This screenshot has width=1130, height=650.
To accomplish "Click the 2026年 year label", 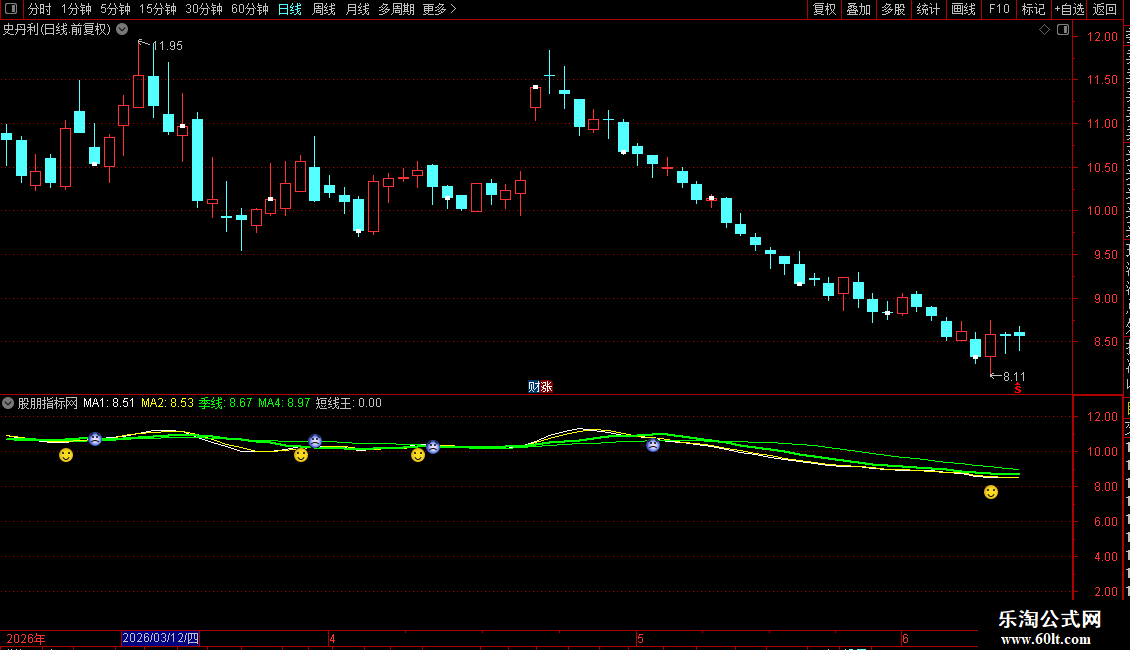I will [26, 638].
